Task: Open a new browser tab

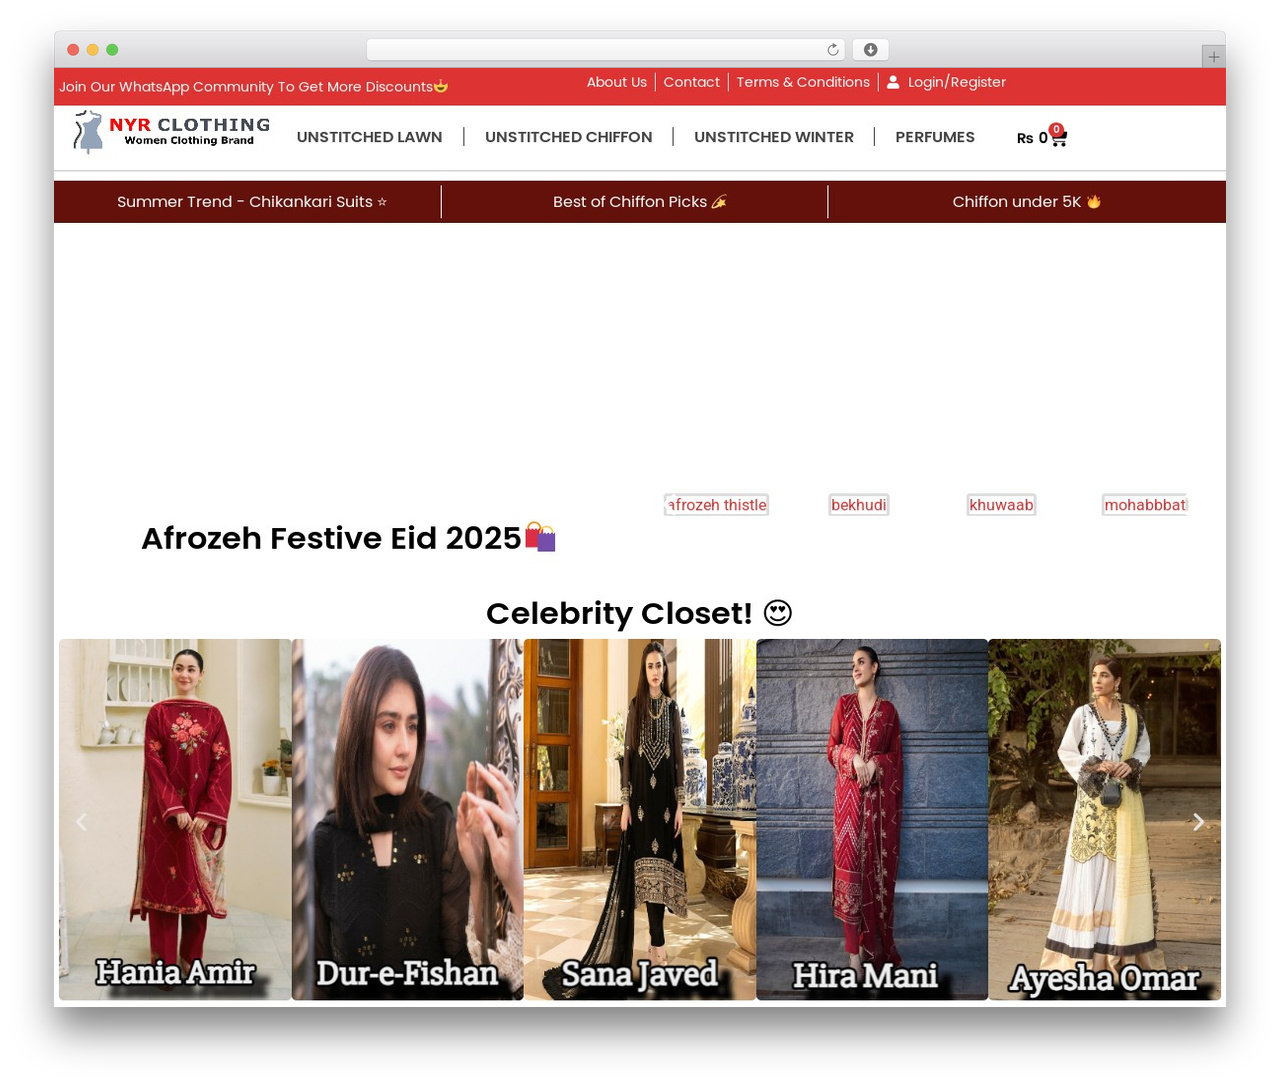Action: coord(1213,57)
